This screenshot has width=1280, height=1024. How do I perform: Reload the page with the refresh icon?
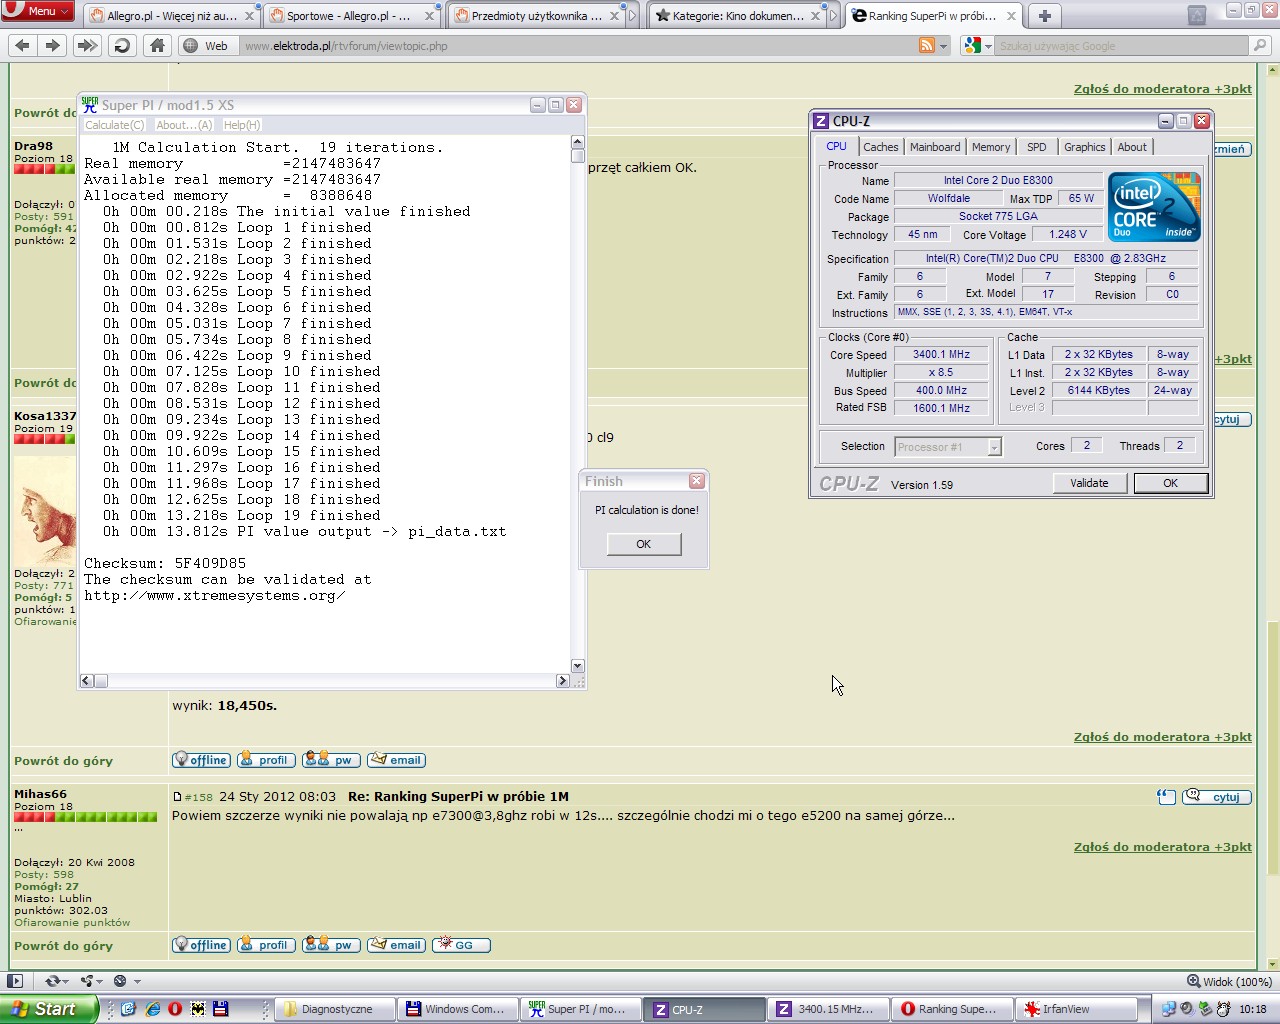coord(122,45)
